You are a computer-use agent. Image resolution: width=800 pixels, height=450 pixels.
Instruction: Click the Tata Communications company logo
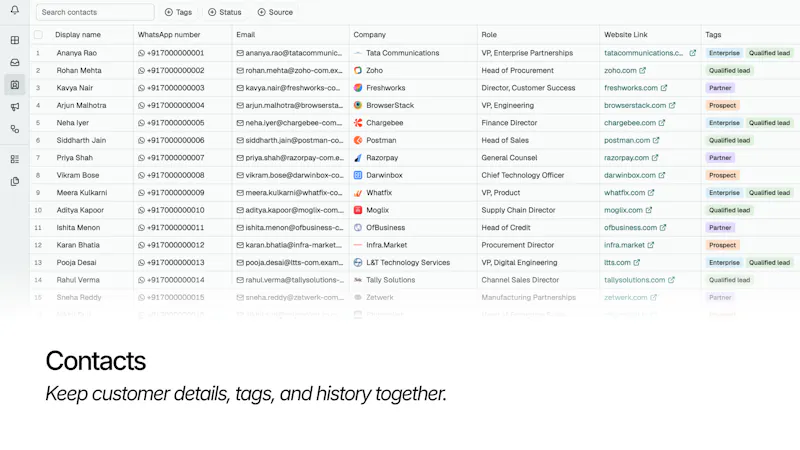pos(358,53)
